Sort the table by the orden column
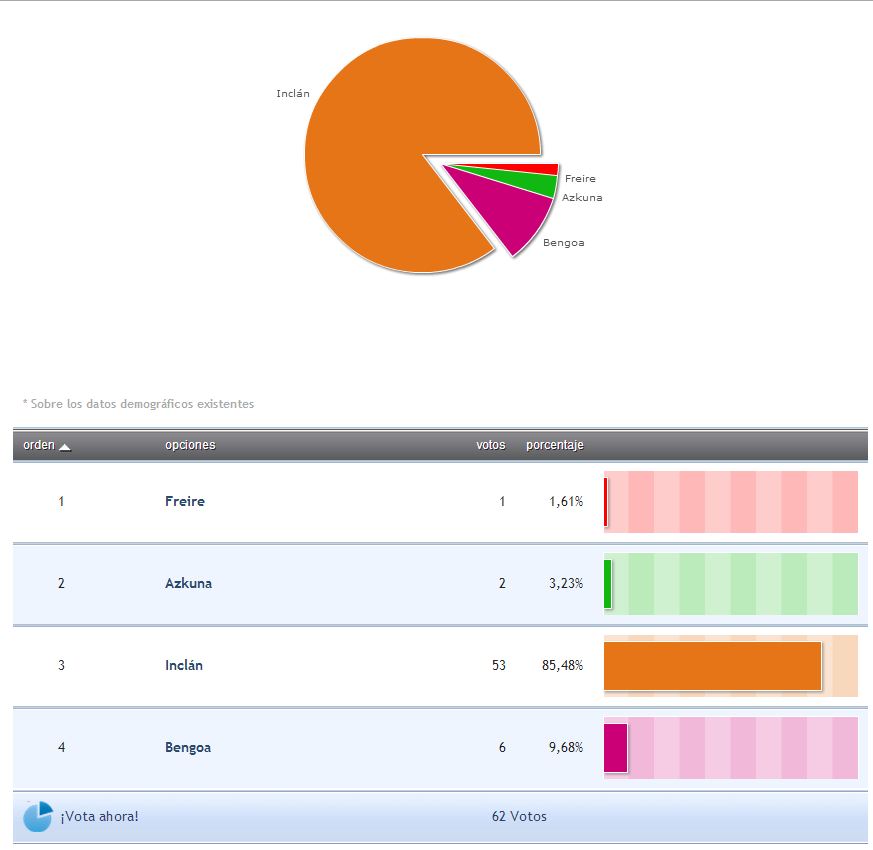 pos(39,445)
